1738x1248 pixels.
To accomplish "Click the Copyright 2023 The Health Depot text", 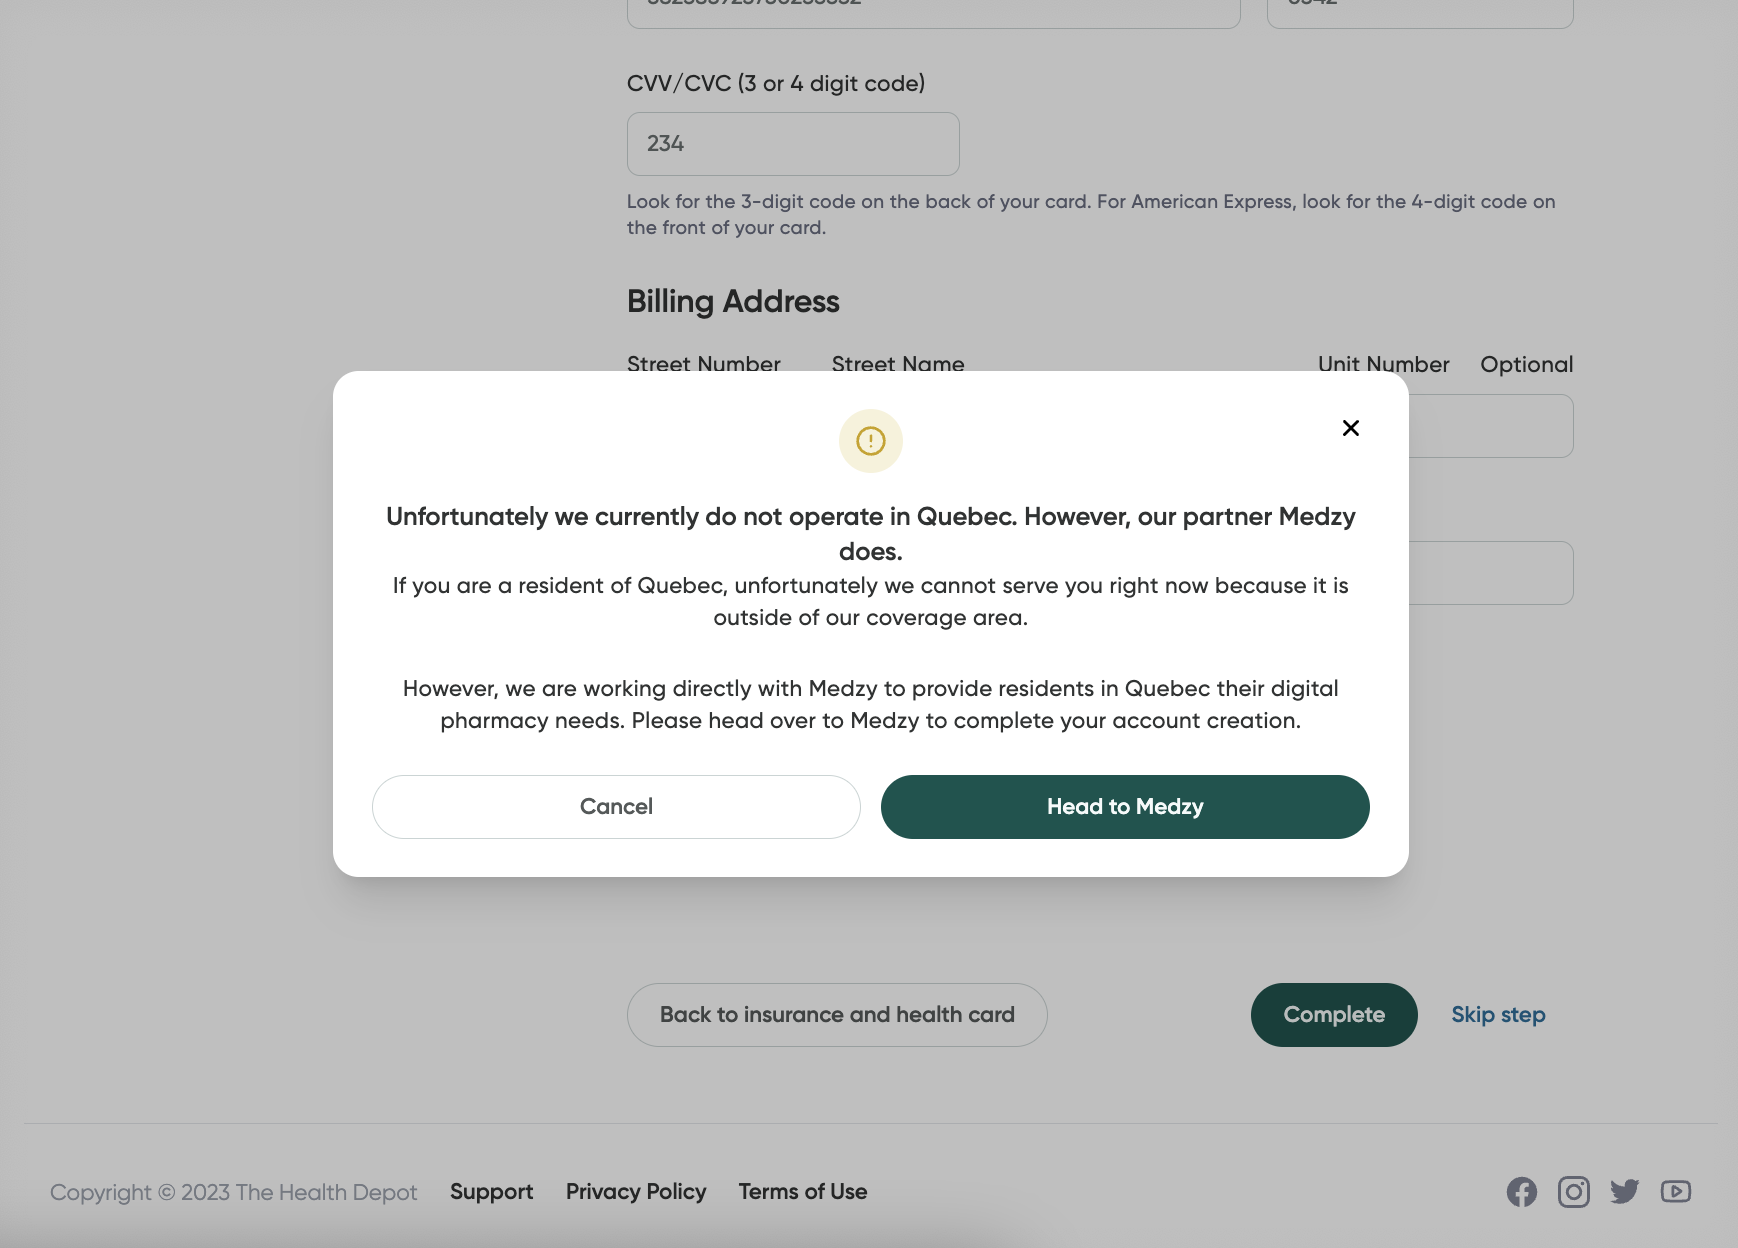I will point(233,1192).
